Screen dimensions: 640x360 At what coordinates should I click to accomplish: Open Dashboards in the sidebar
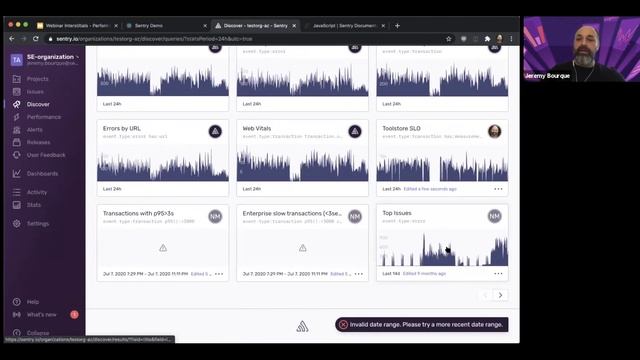[42, 174]
